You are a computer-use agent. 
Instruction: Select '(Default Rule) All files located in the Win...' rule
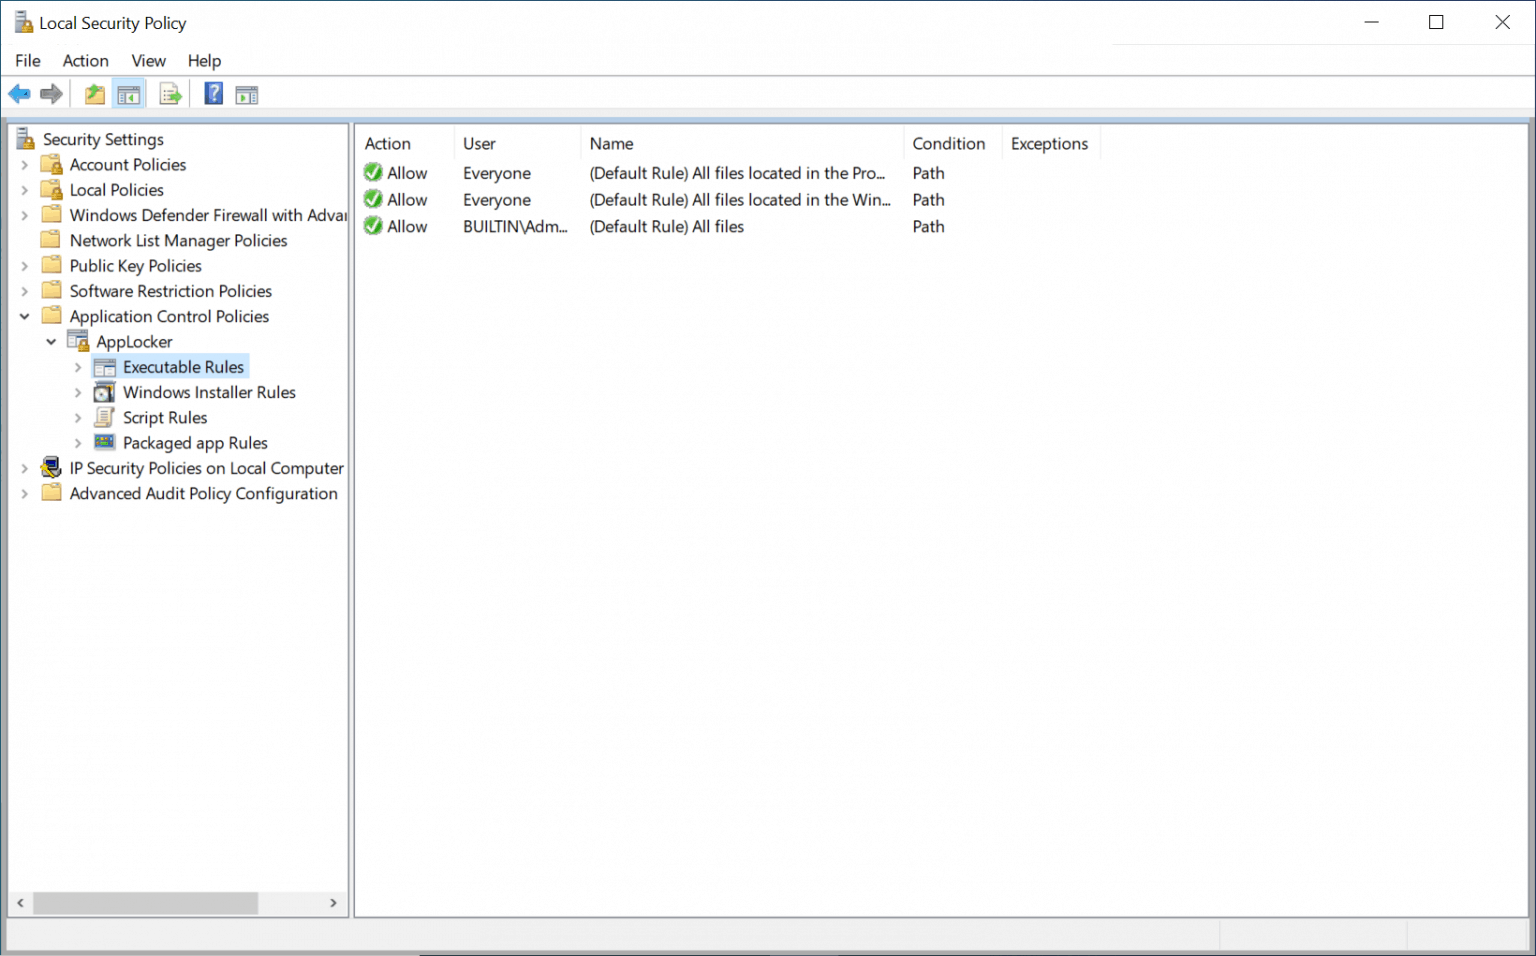point(740,200)
